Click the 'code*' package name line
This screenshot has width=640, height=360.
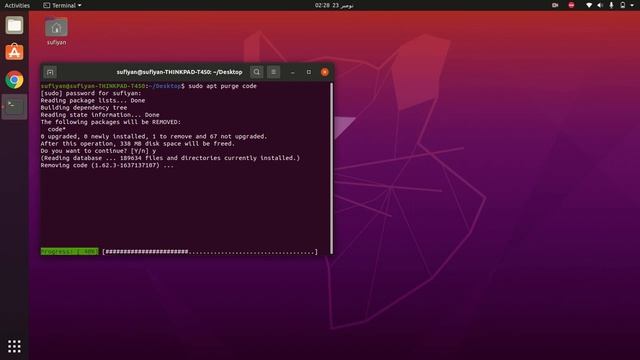click(56, 129)
